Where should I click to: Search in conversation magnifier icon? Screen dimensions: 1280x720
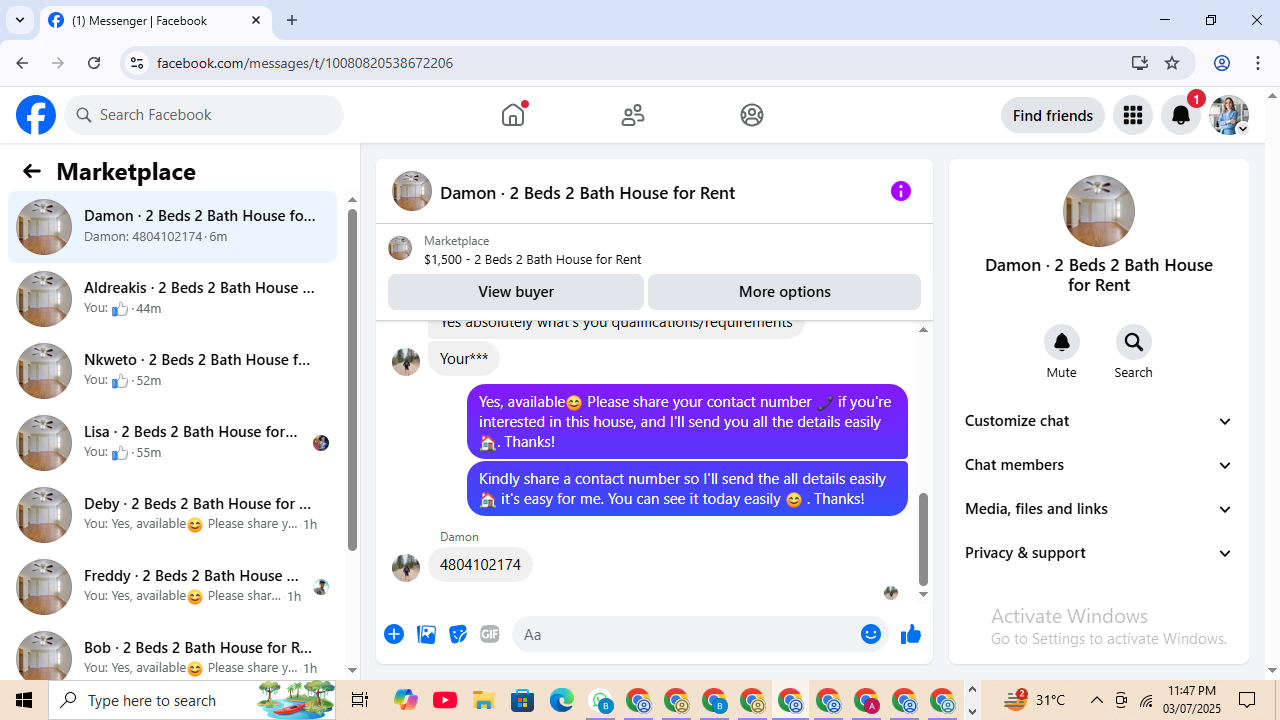tap(1134, 342)
